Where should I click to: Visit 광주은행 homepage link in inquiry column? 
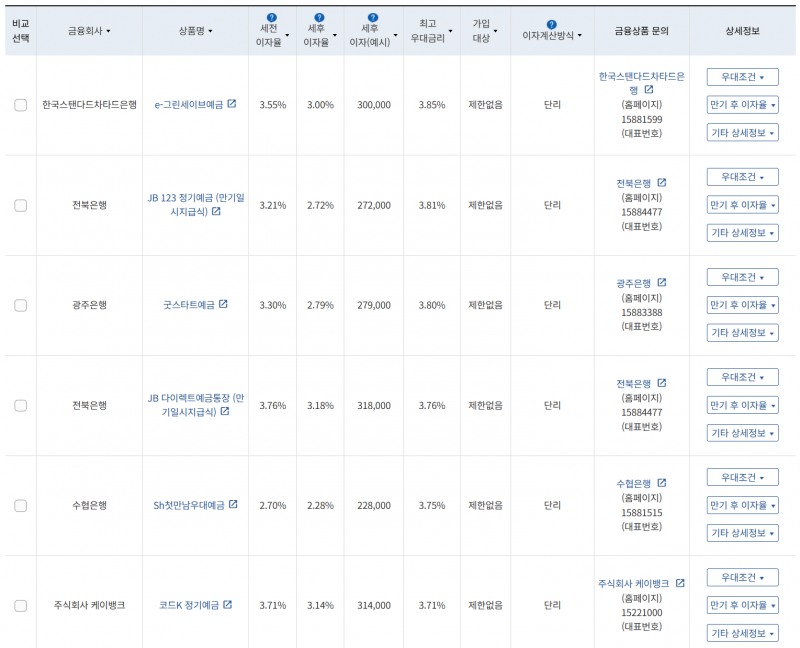[634, 283]
